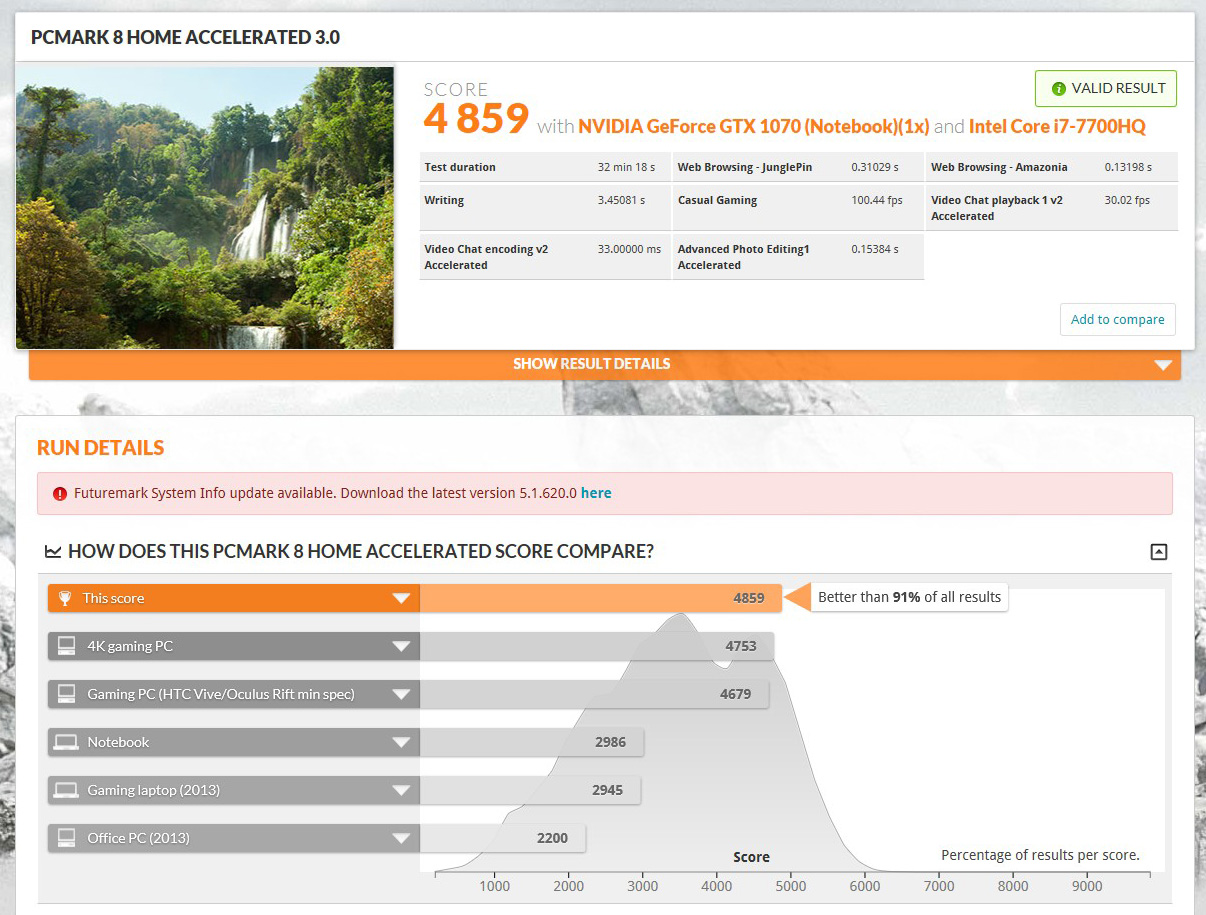The height and width of the screenshot is (915, 1206).
Task: Click the 4753 score bar for 4K gaming PC
Action: [x=597, y=646]
